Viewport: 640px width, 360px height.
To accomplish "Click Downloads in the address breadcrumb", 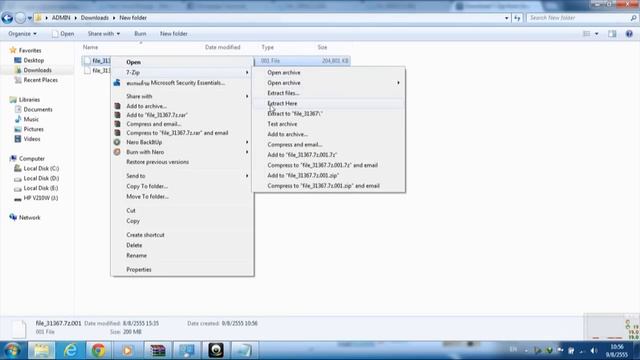I will click(95, 18).
